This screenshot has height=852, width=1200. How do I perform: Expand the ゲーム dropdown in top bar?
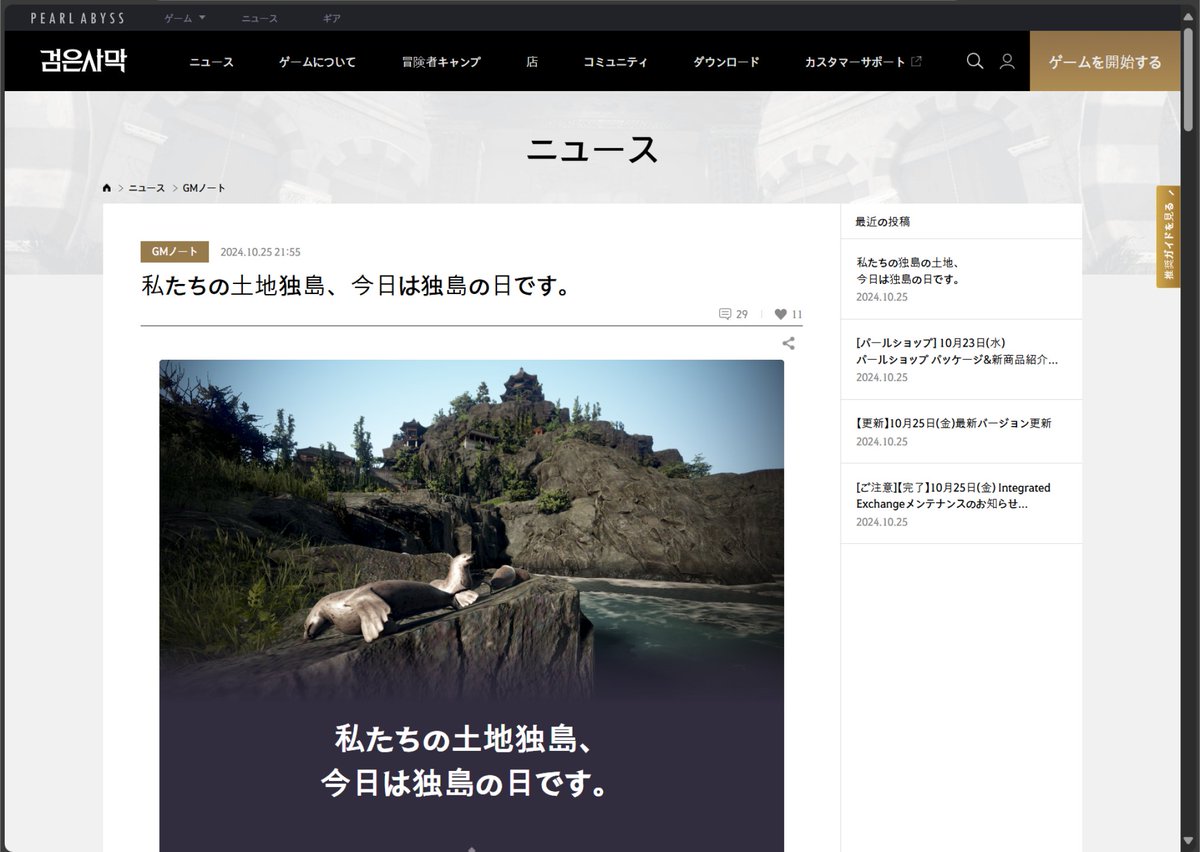click(184, 18)
